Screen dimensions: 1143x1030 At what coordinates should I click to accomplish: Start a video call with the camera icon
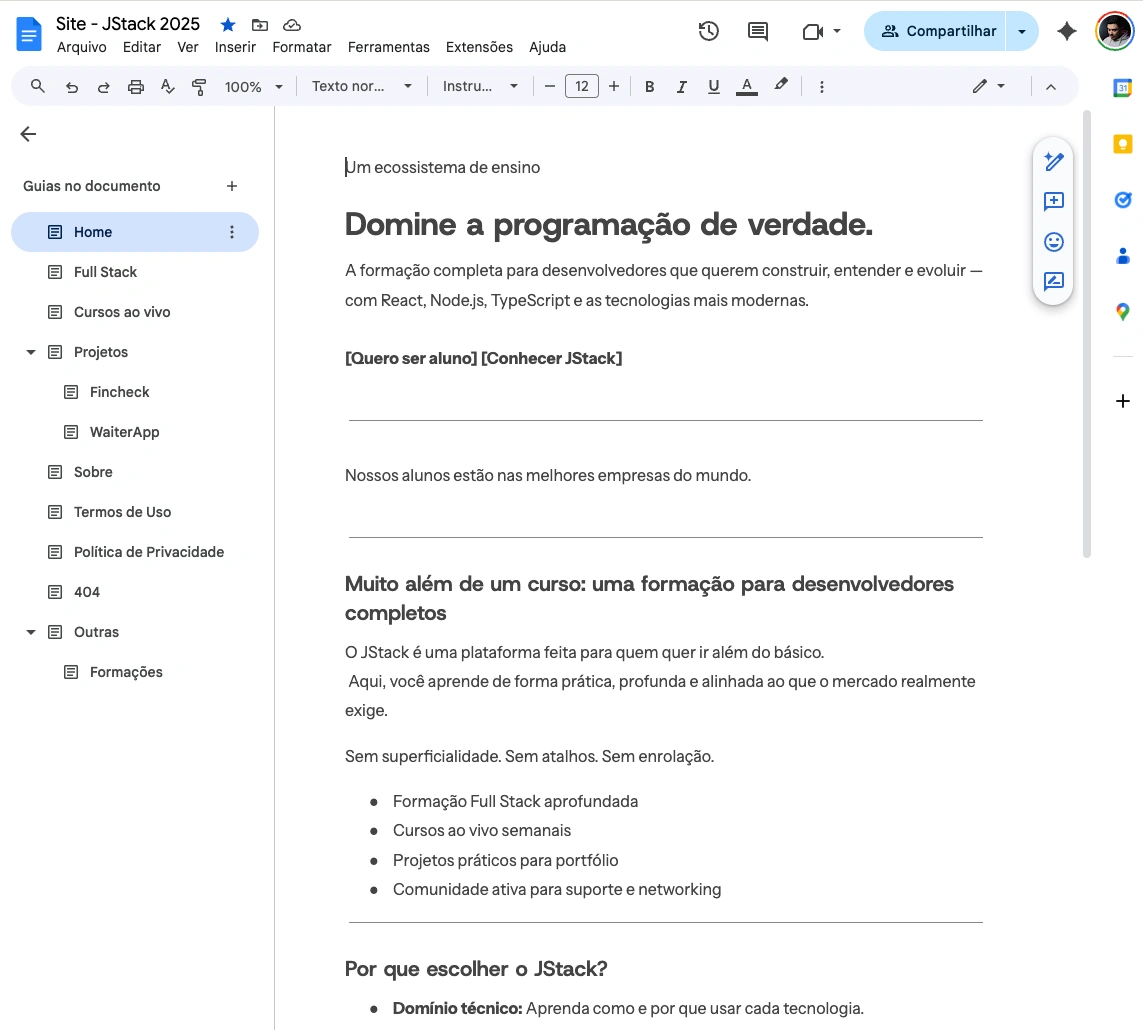click(x=812, y=31)
